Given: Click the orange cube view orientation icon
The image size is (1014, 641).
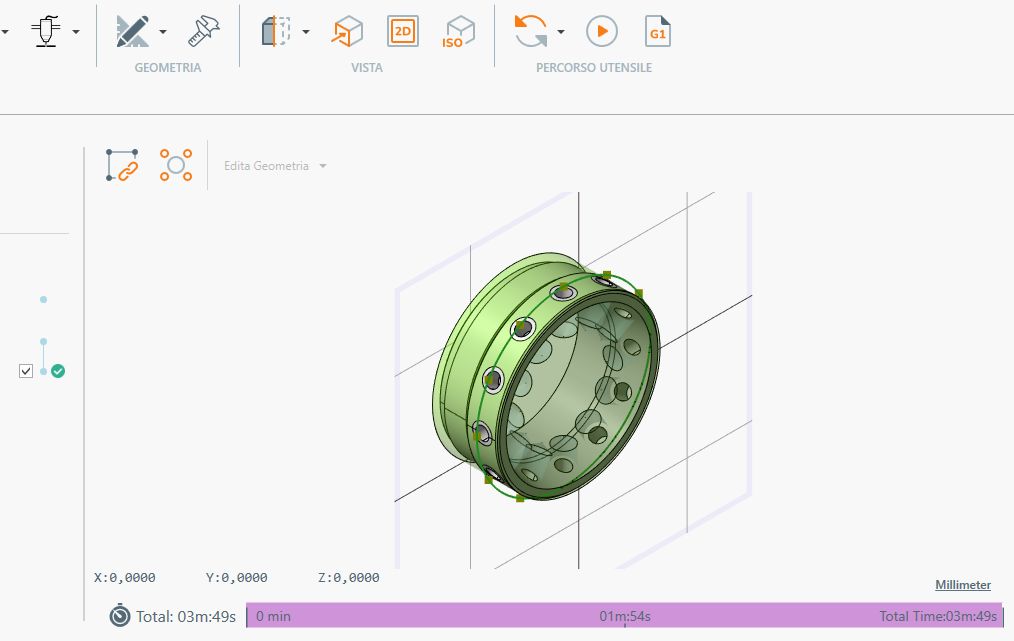Looking at the screenshot, I should [x=347, y=31].
